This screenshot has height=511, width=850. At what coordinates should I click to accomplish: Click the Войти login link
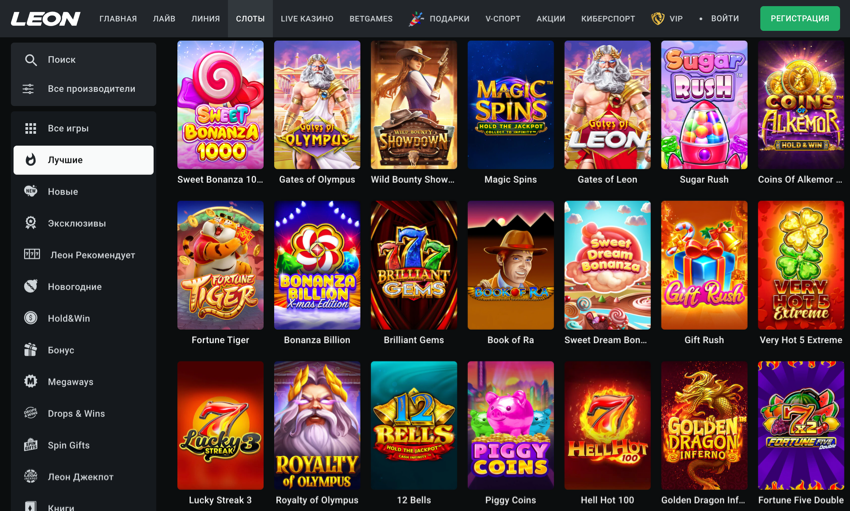[725, 18]
